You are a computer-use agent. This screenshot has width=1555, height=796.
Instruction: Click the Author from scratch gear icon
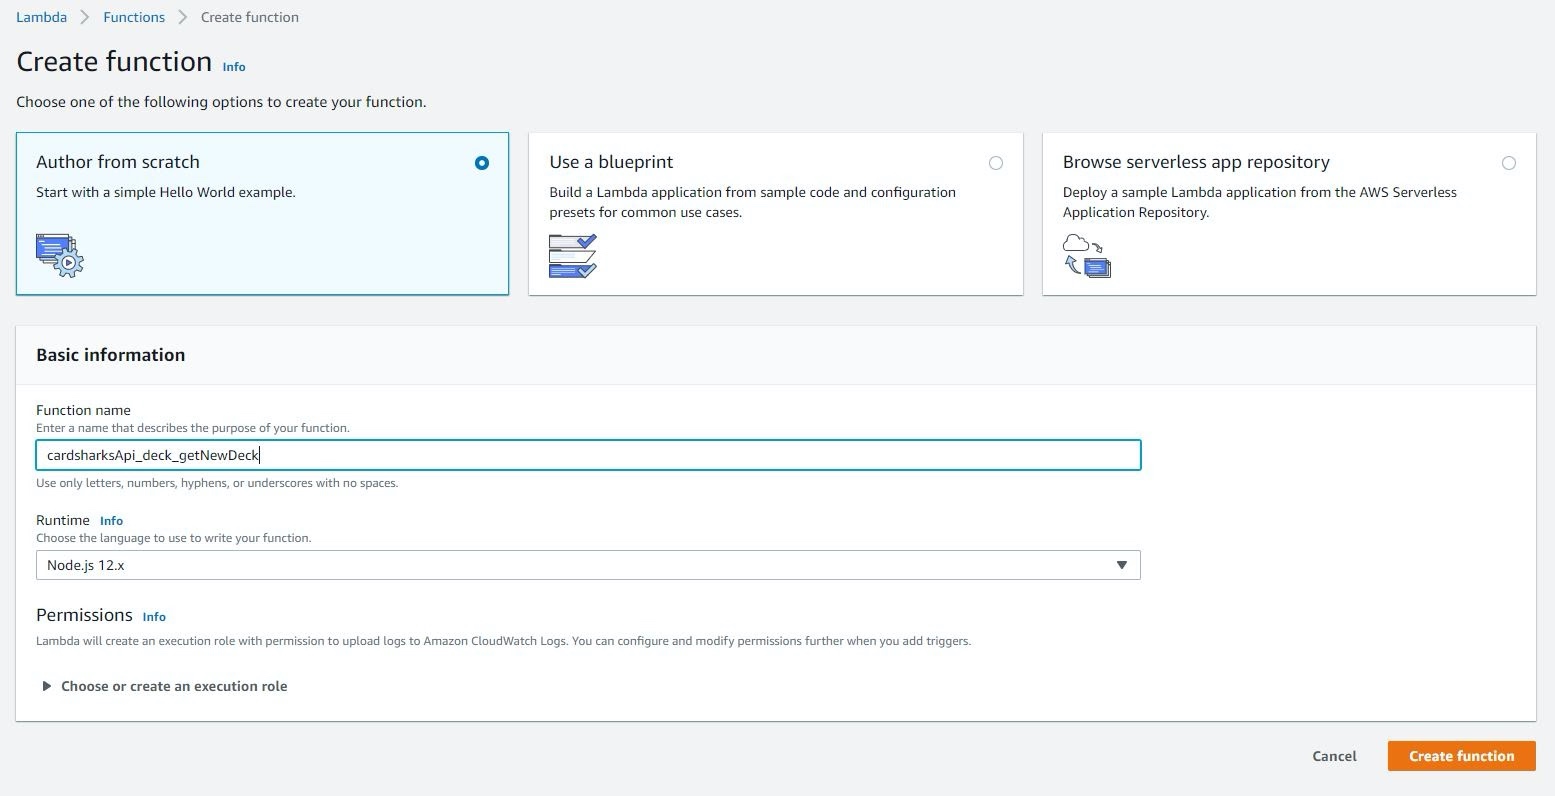coord(60,255)
